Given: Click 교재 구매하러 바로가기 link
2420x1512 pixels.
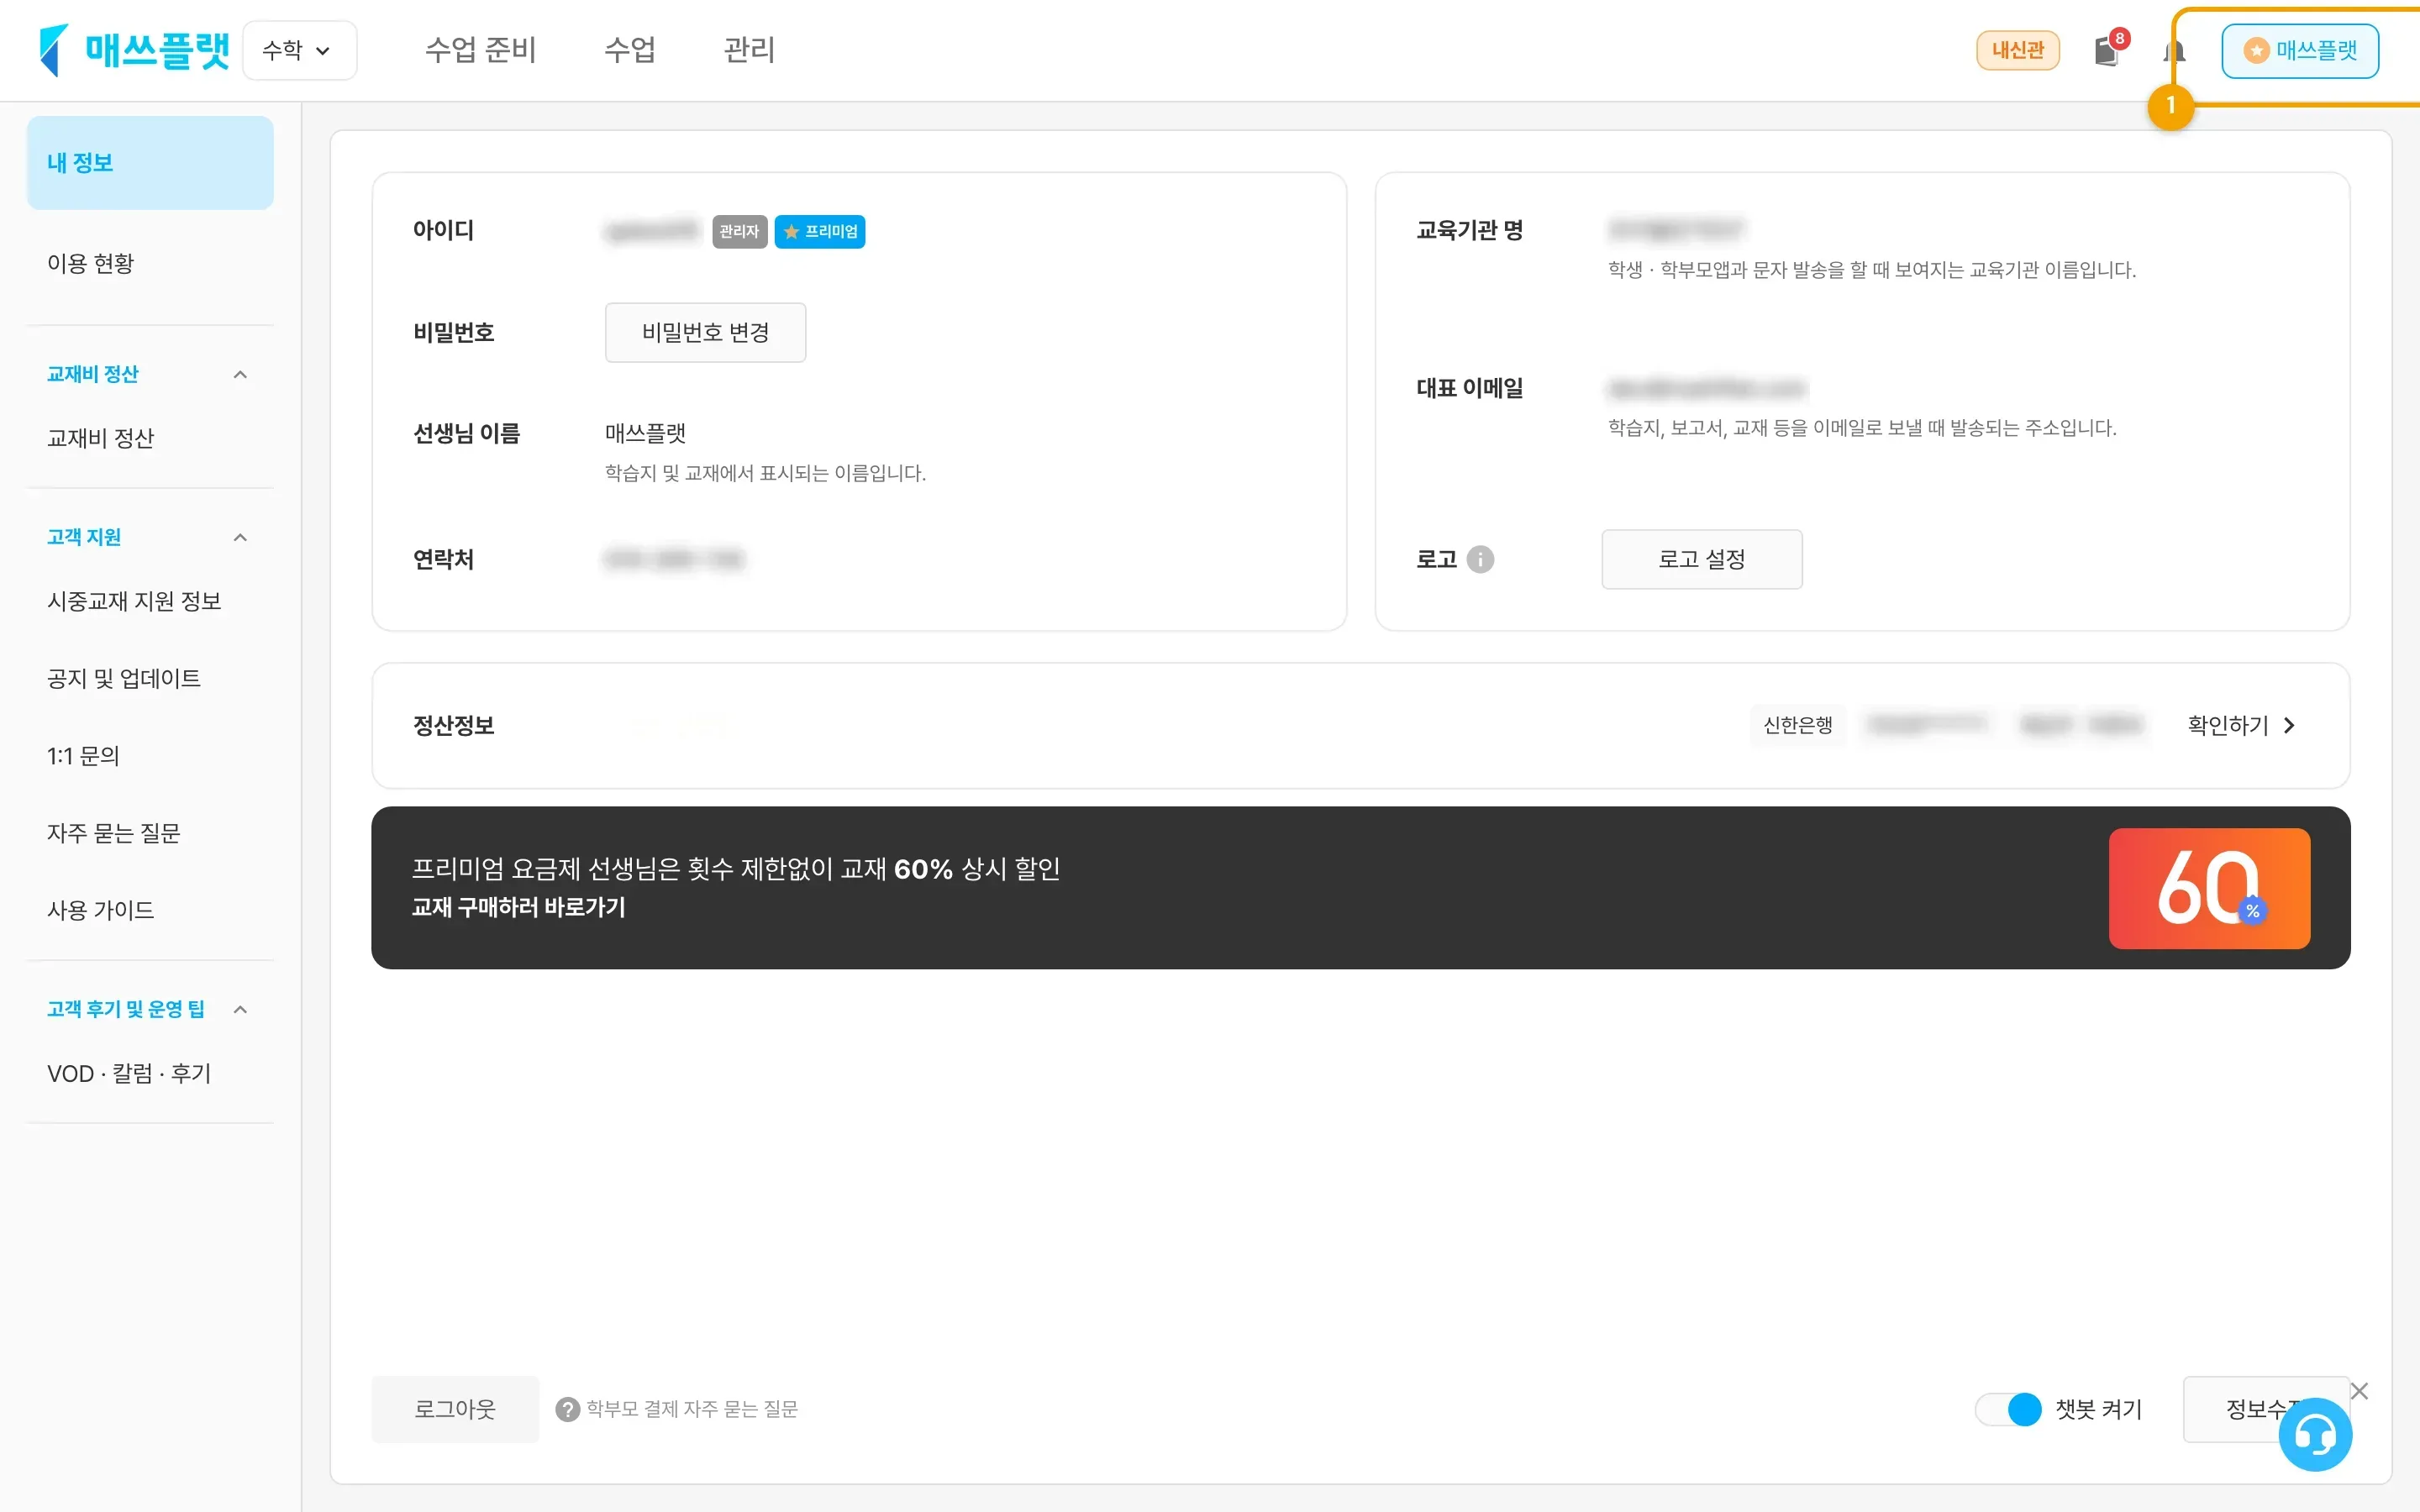Looking at the screenshot, I should (518, 907).
